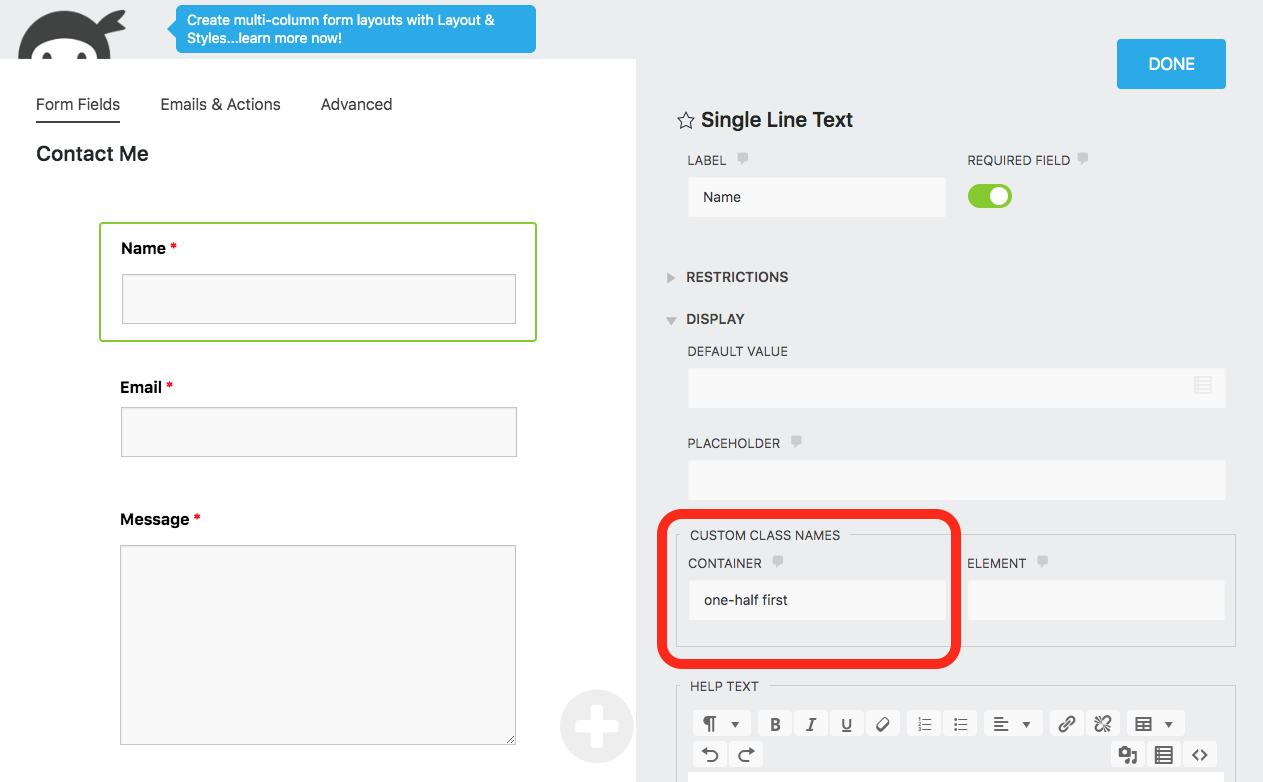
Task: Click the Default Value input
Action: 956,387
